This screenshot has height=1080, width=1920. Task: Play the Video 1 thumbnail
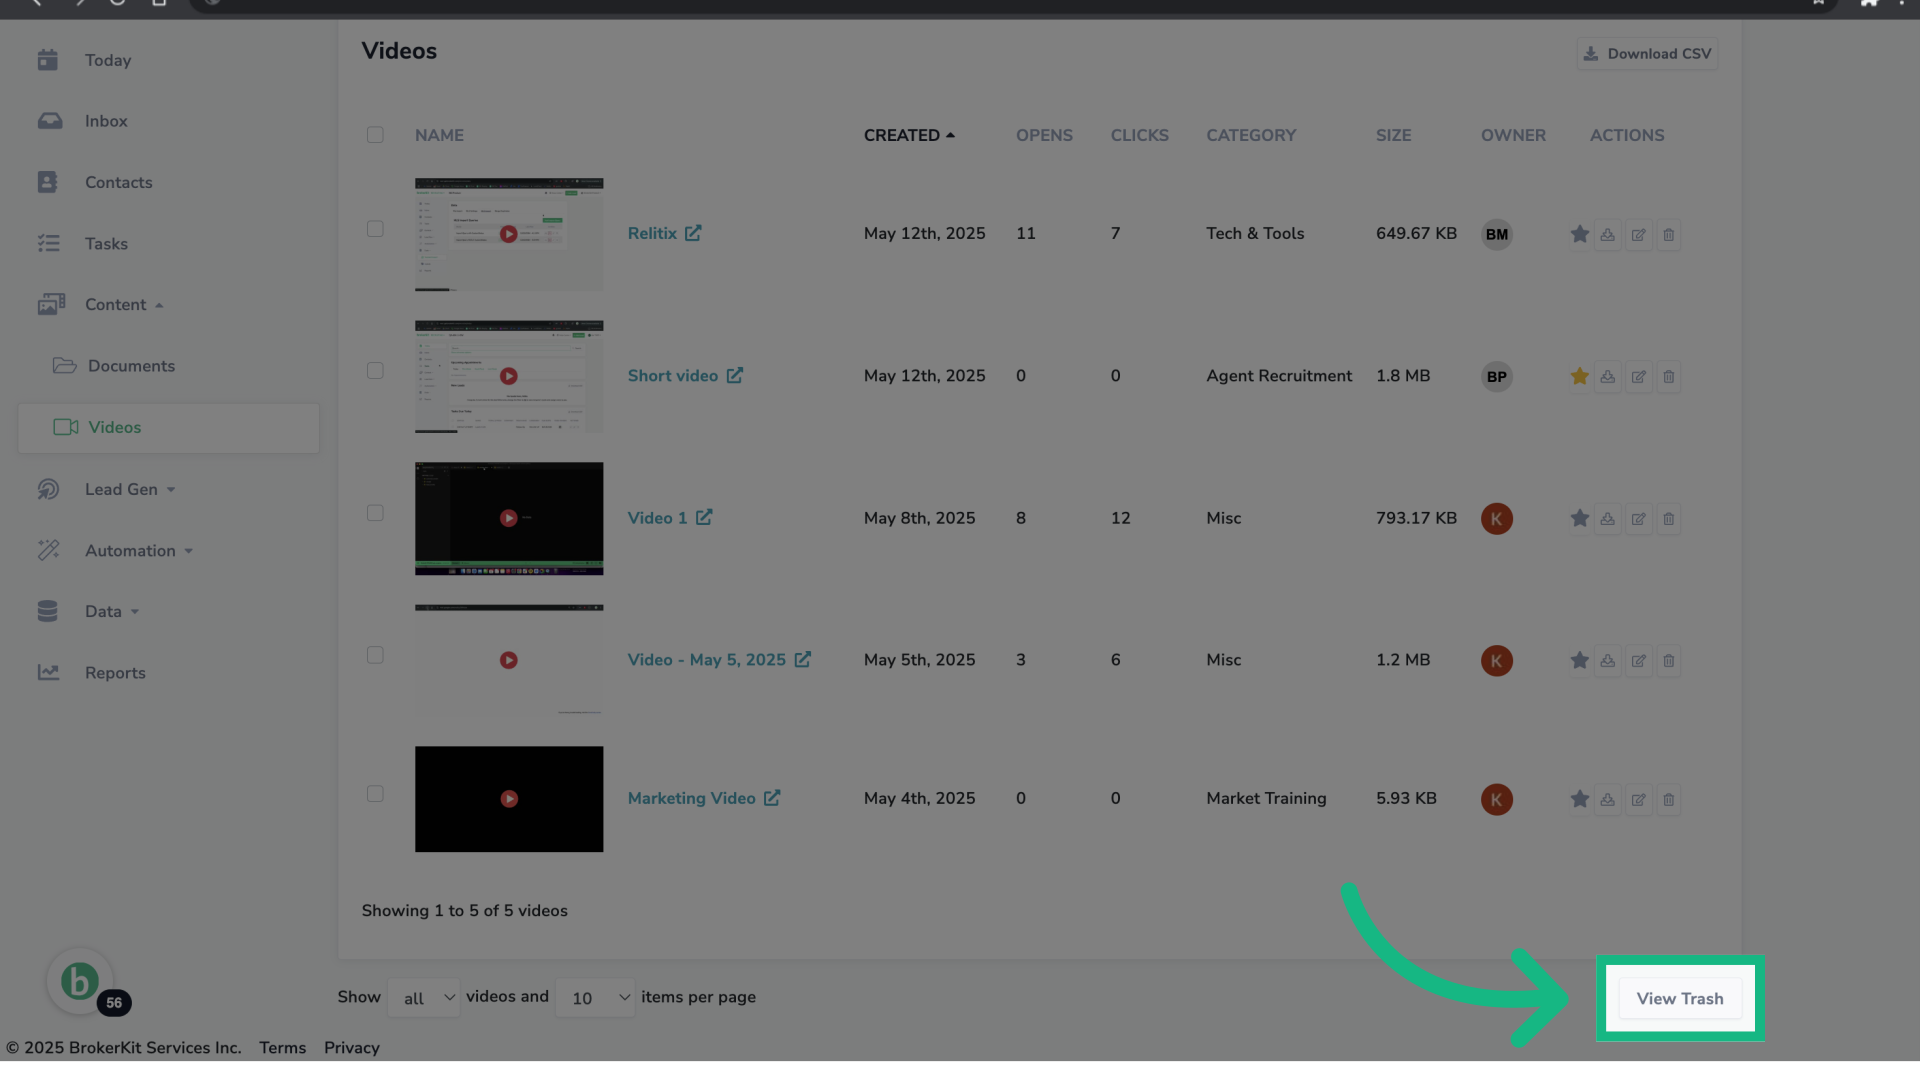point(509,518)
